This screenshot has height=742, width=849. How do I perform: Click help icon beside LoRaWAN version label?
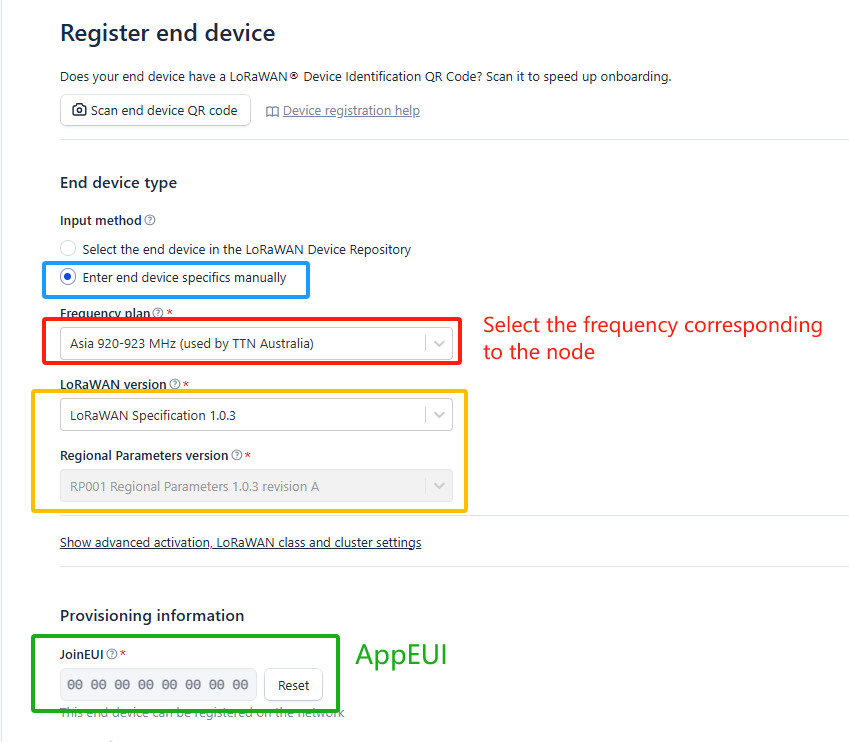pos(175,383)
